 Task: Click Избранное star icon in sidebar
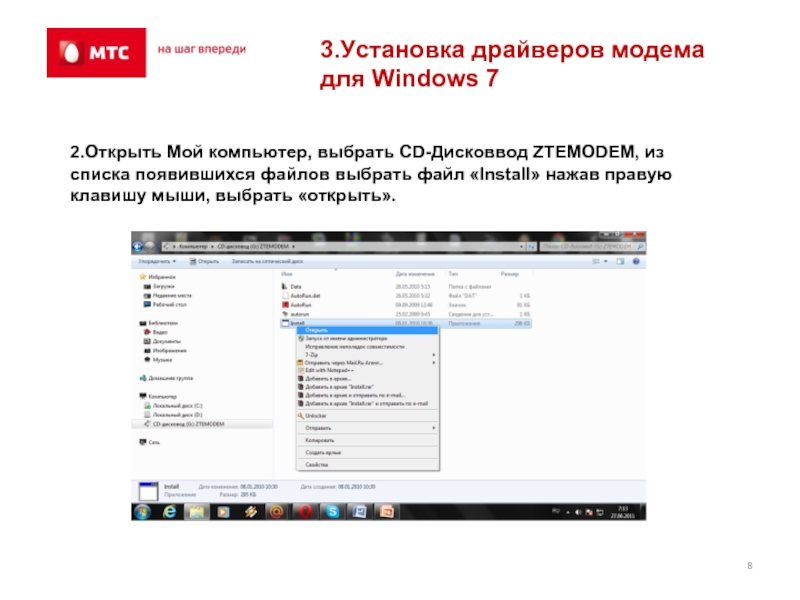point(143,277)
